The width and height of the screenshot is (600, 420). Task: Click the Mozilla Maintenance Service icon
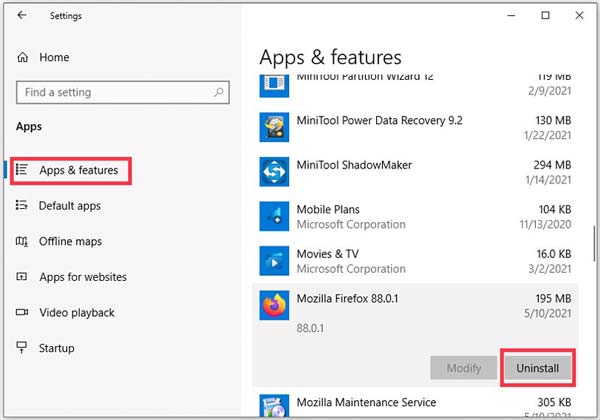pyautogui.click(x=273, y=405)
